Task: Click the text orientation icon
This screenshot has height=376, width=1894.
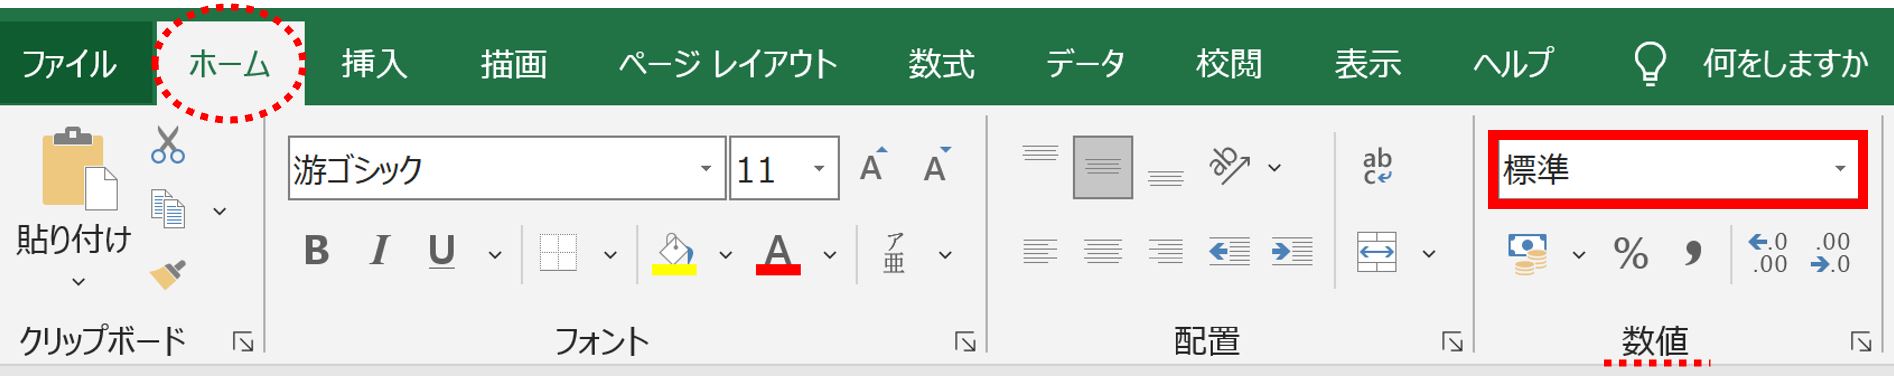Action: point(1229,166)
